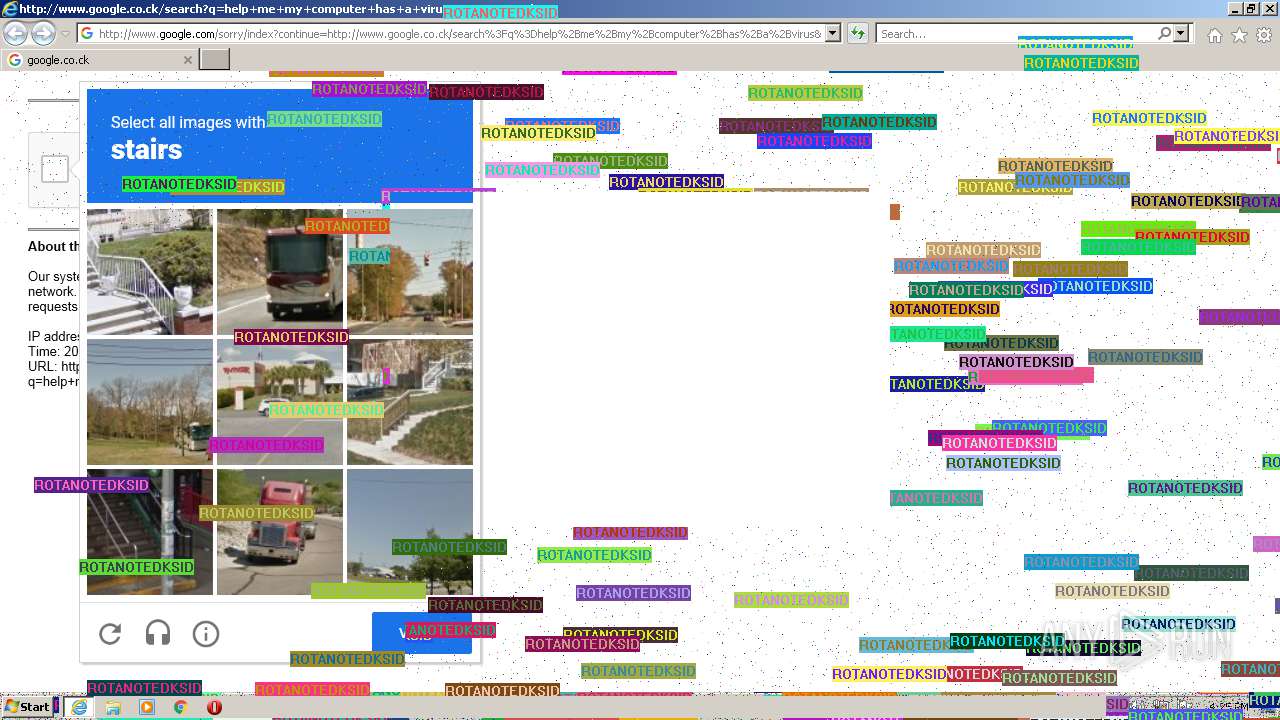Open the captcha help info icon
This screenshot has height=720, width=1280.
tap(206, 633)
